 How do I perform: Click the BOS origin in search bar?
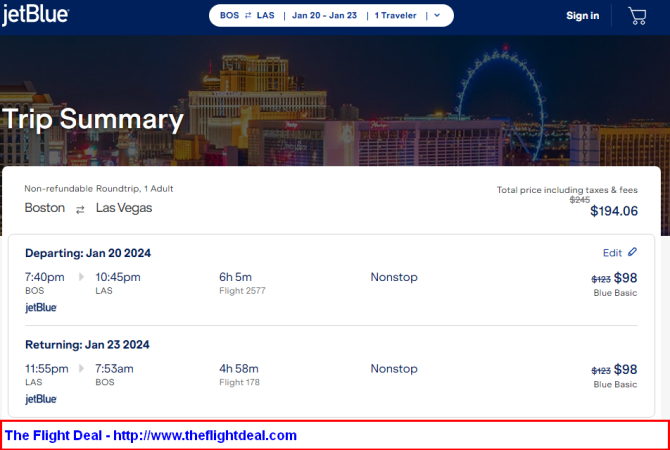coord(229,15)
